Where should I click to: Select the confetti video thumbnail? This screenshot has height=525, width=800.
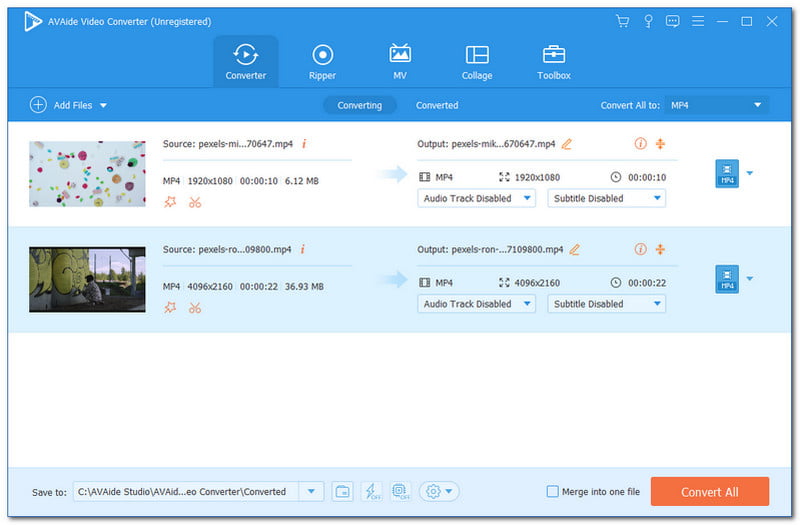point(87,173)
